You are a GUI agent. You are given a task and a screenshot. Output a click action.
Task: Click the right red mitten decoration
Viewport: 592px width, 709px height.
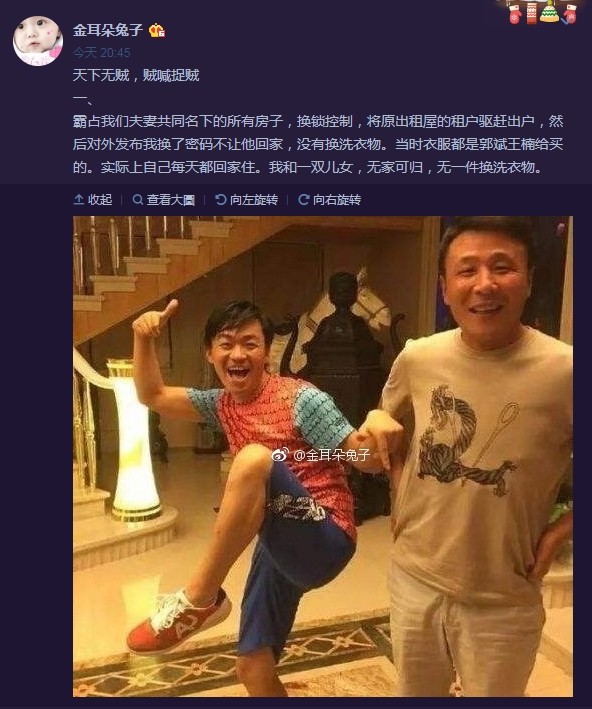click(570, 14)
